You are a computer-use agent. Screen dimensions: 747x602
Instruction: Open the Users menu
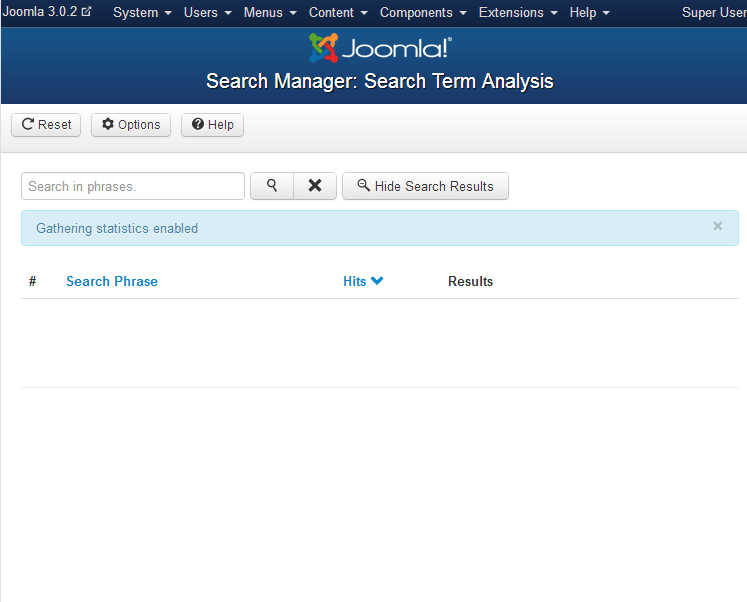(x=207, y=12)
